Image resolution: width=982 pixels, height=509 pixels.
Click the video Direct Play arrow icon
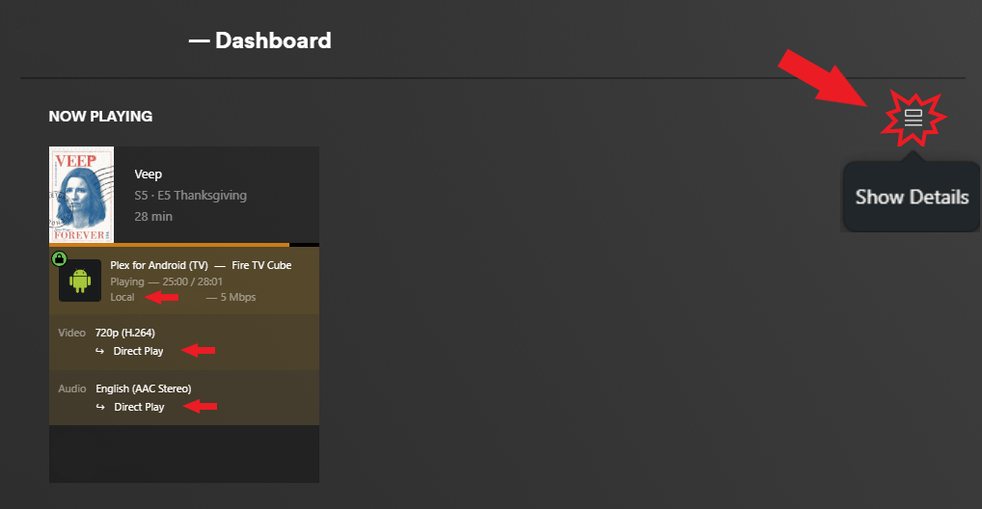coord(100,351)
